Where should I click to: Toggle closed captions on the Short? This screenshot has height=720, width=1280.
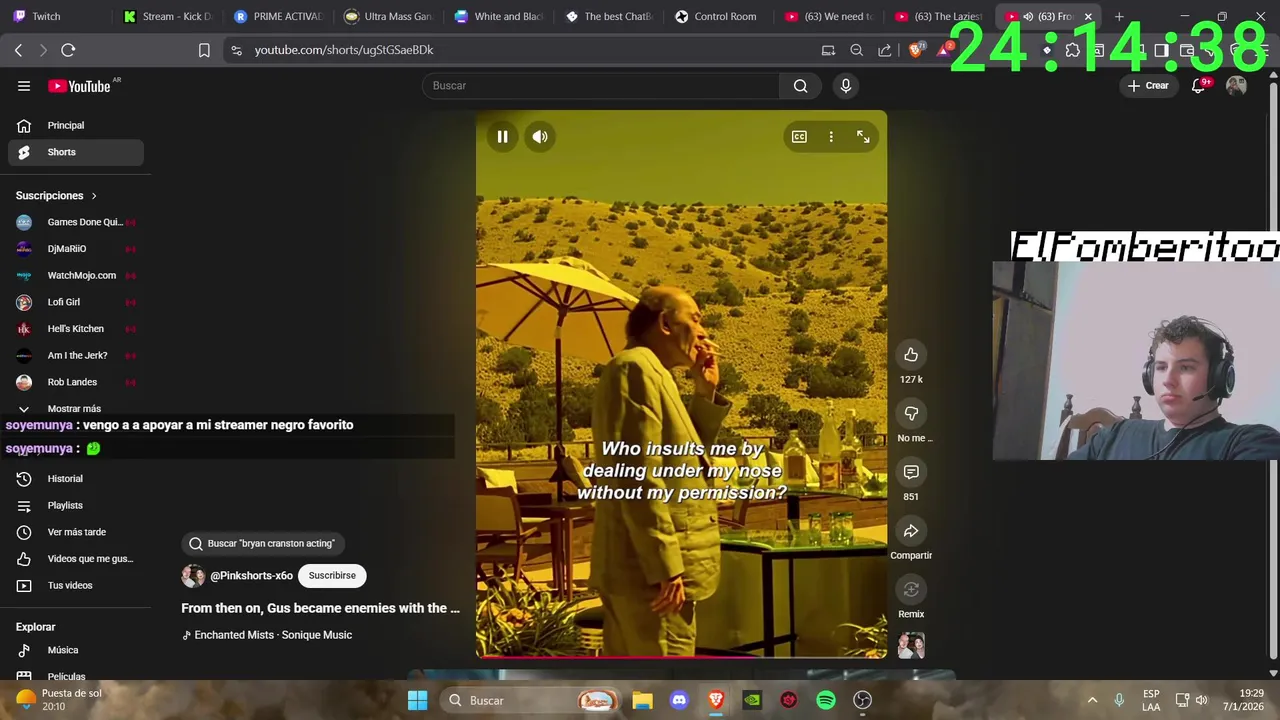point(799,137)
